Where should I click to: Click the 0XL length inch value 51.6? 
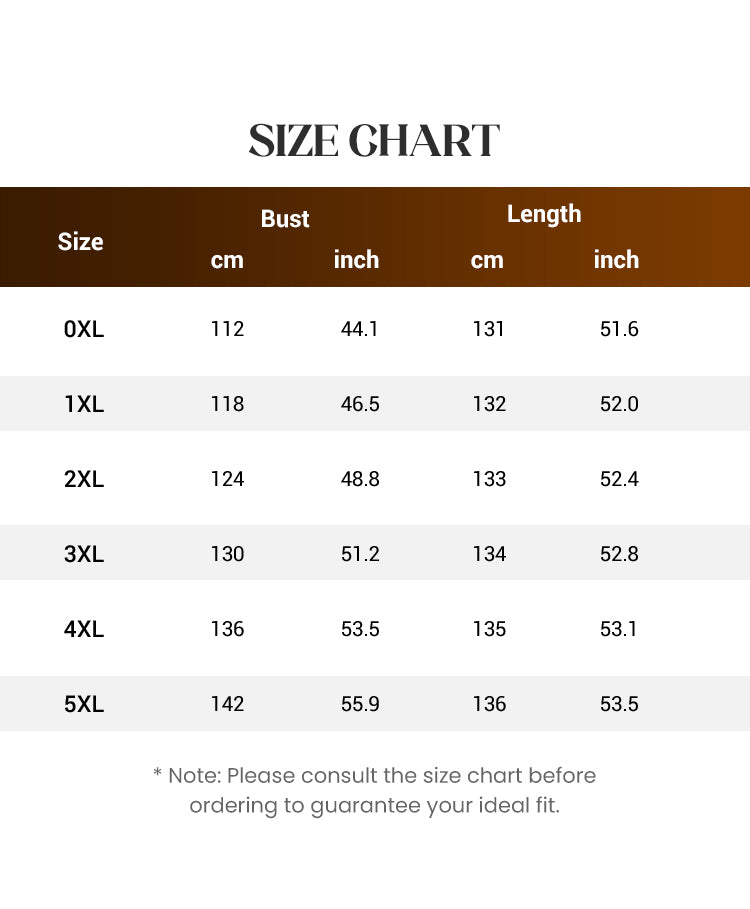click(619, 329)
